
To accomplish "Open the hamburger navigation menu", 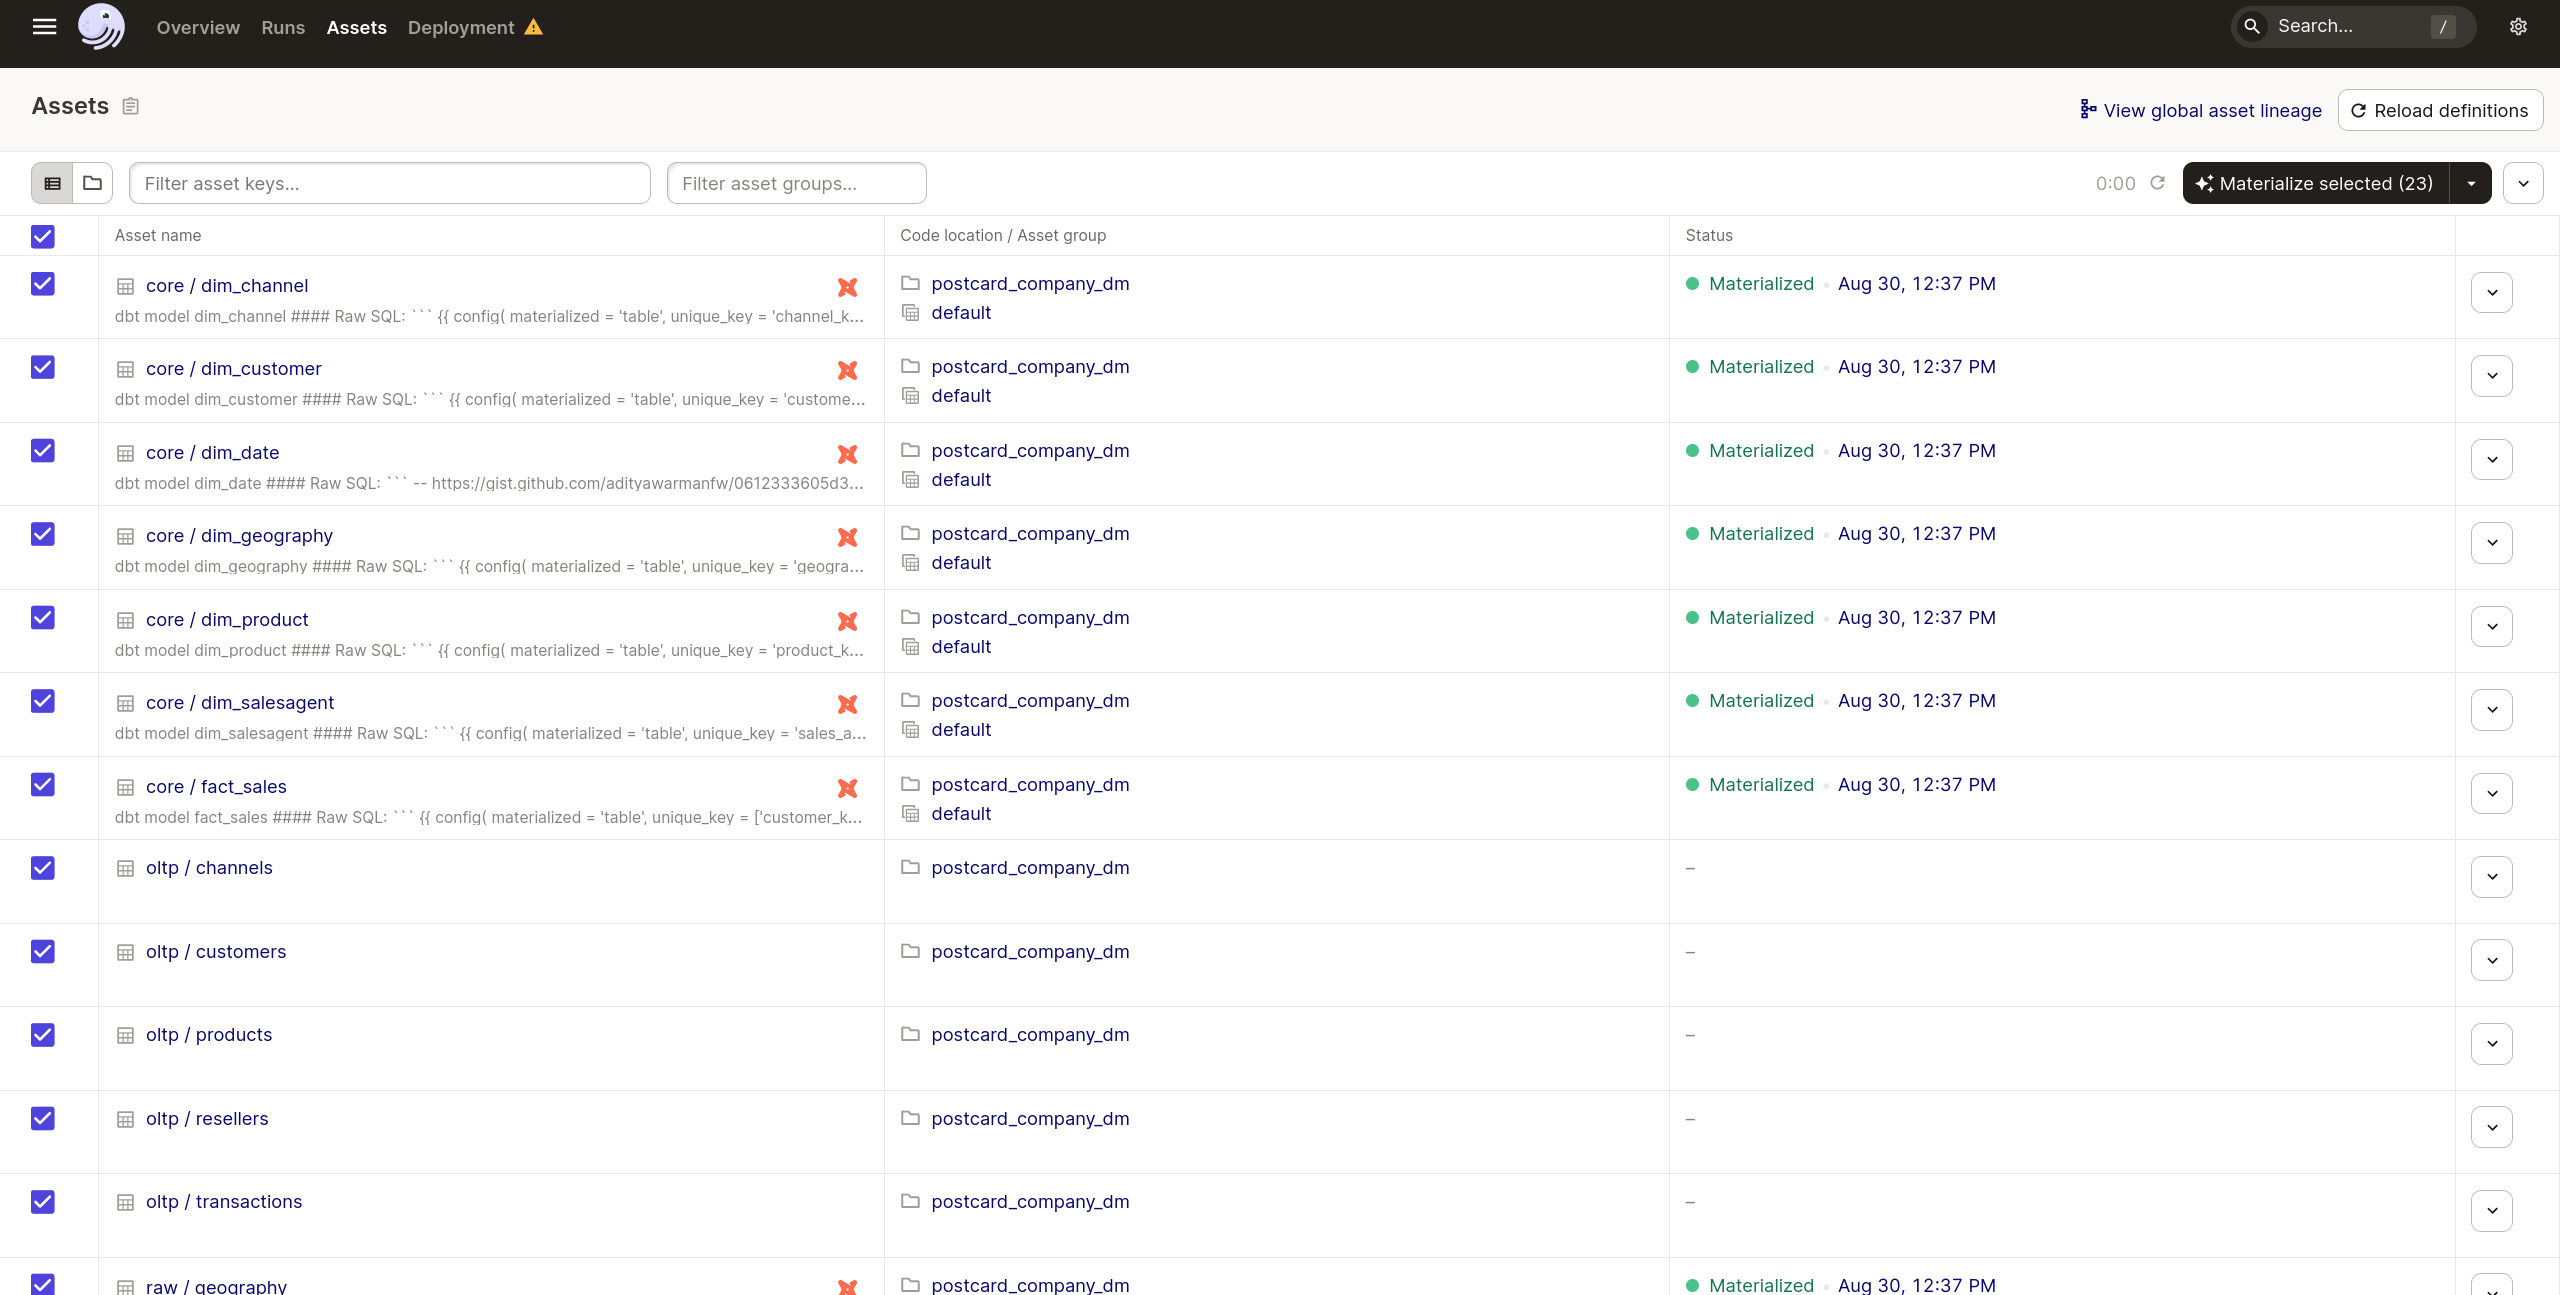I will (44, 27).
